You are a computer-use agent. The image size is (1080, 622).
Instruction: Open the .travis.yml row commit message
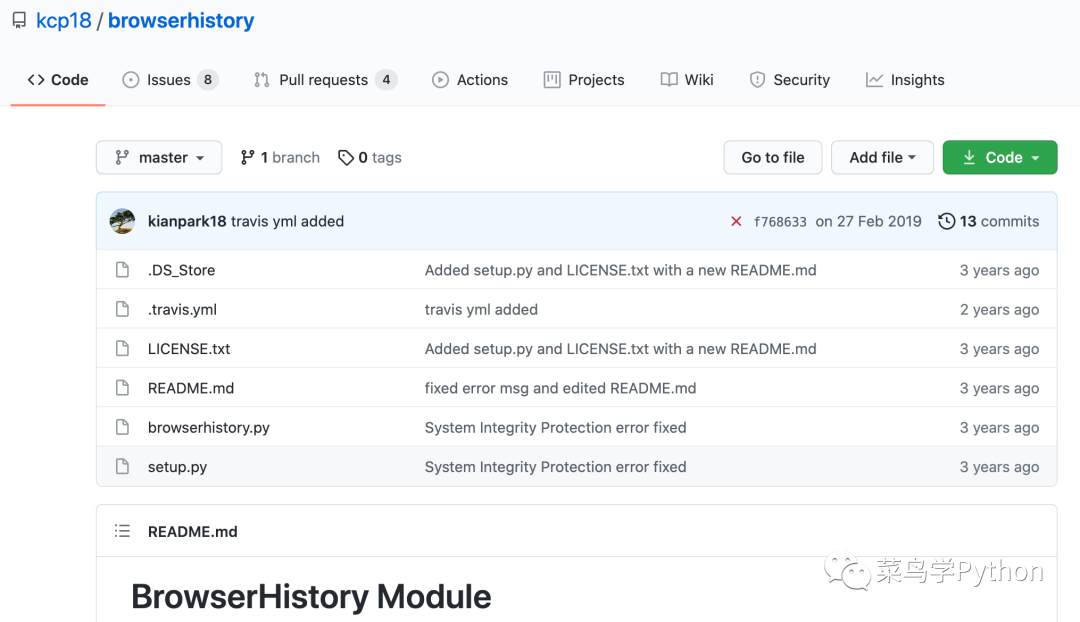point(481,309)
